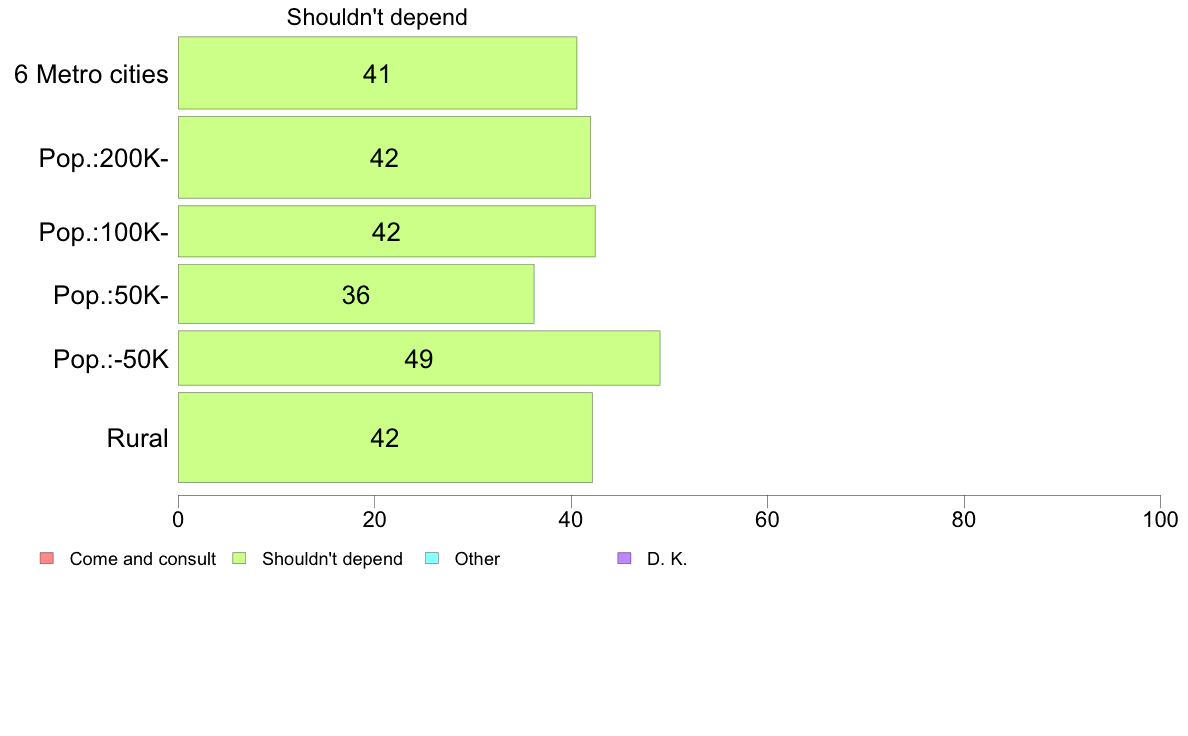Select the Pop.:50K- bar showing 36
Screen dimensions: 1188x736
click(x=356, y=294)
